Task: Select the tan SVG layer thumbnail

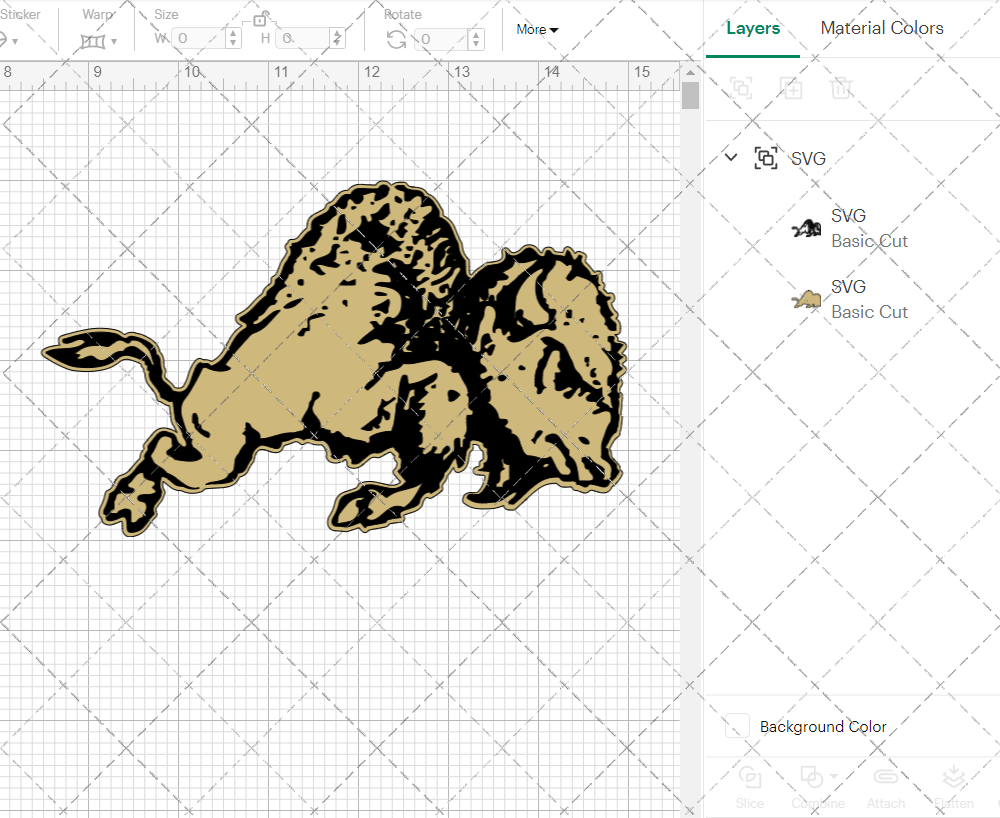Action: (806, 299)
